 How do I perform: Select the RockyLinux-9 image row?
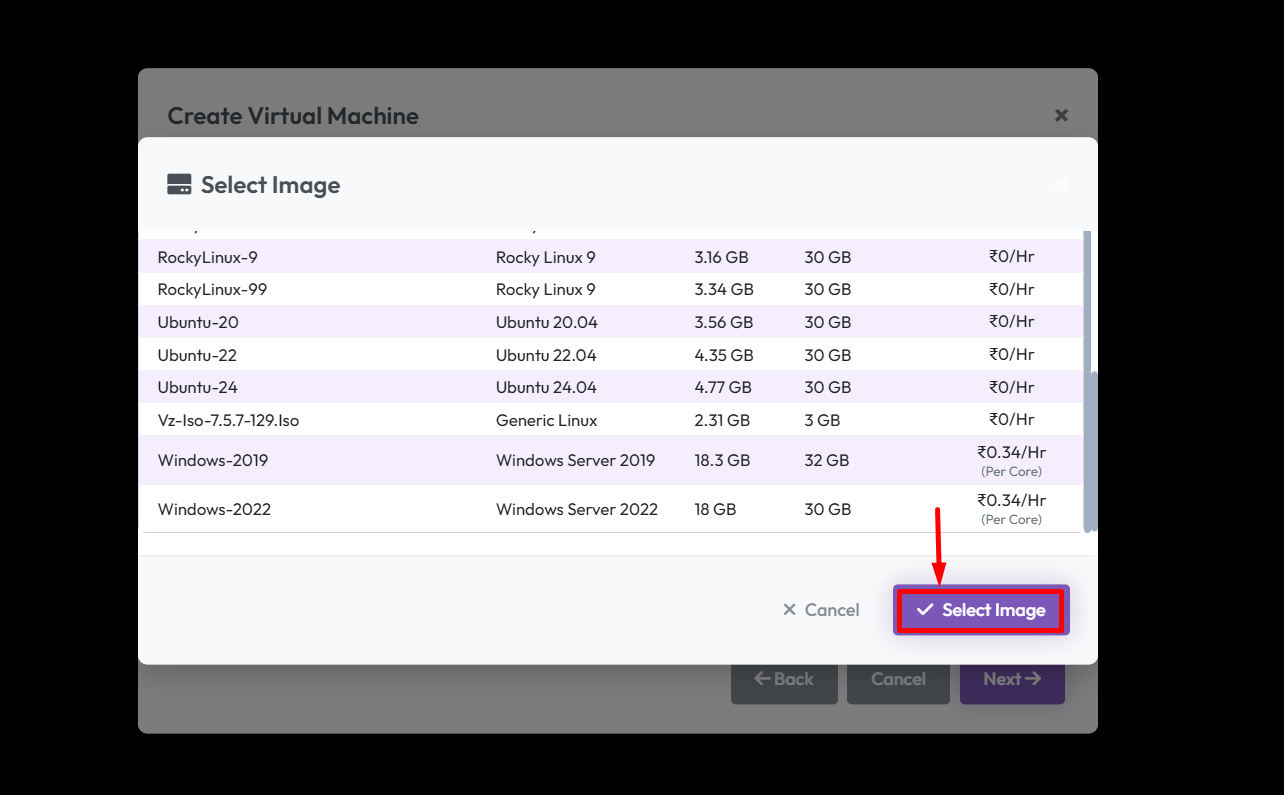click(208, 257)
